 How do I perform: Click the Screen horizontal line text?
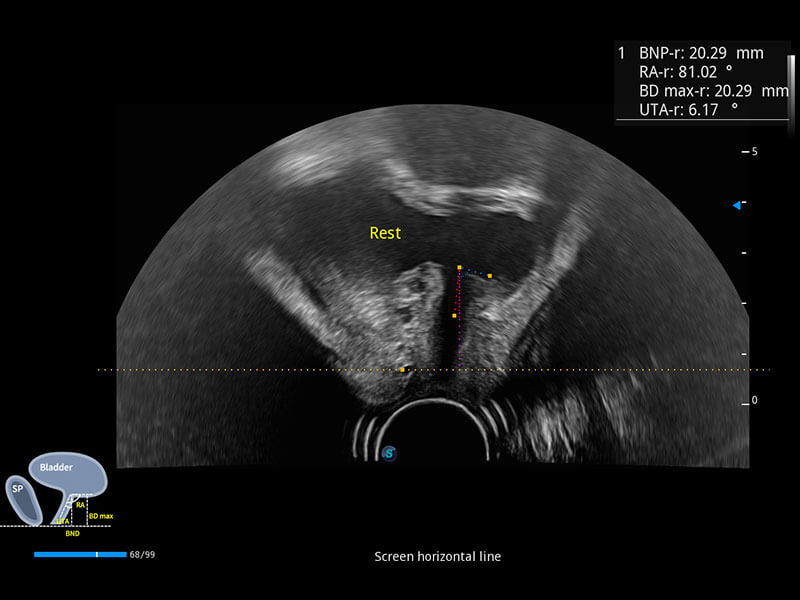coord(437,556)
